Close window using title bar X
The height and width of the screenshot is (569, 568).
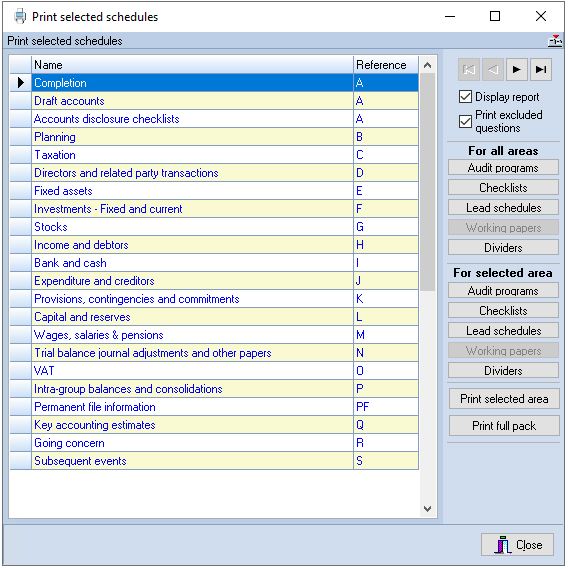(541, 16)
